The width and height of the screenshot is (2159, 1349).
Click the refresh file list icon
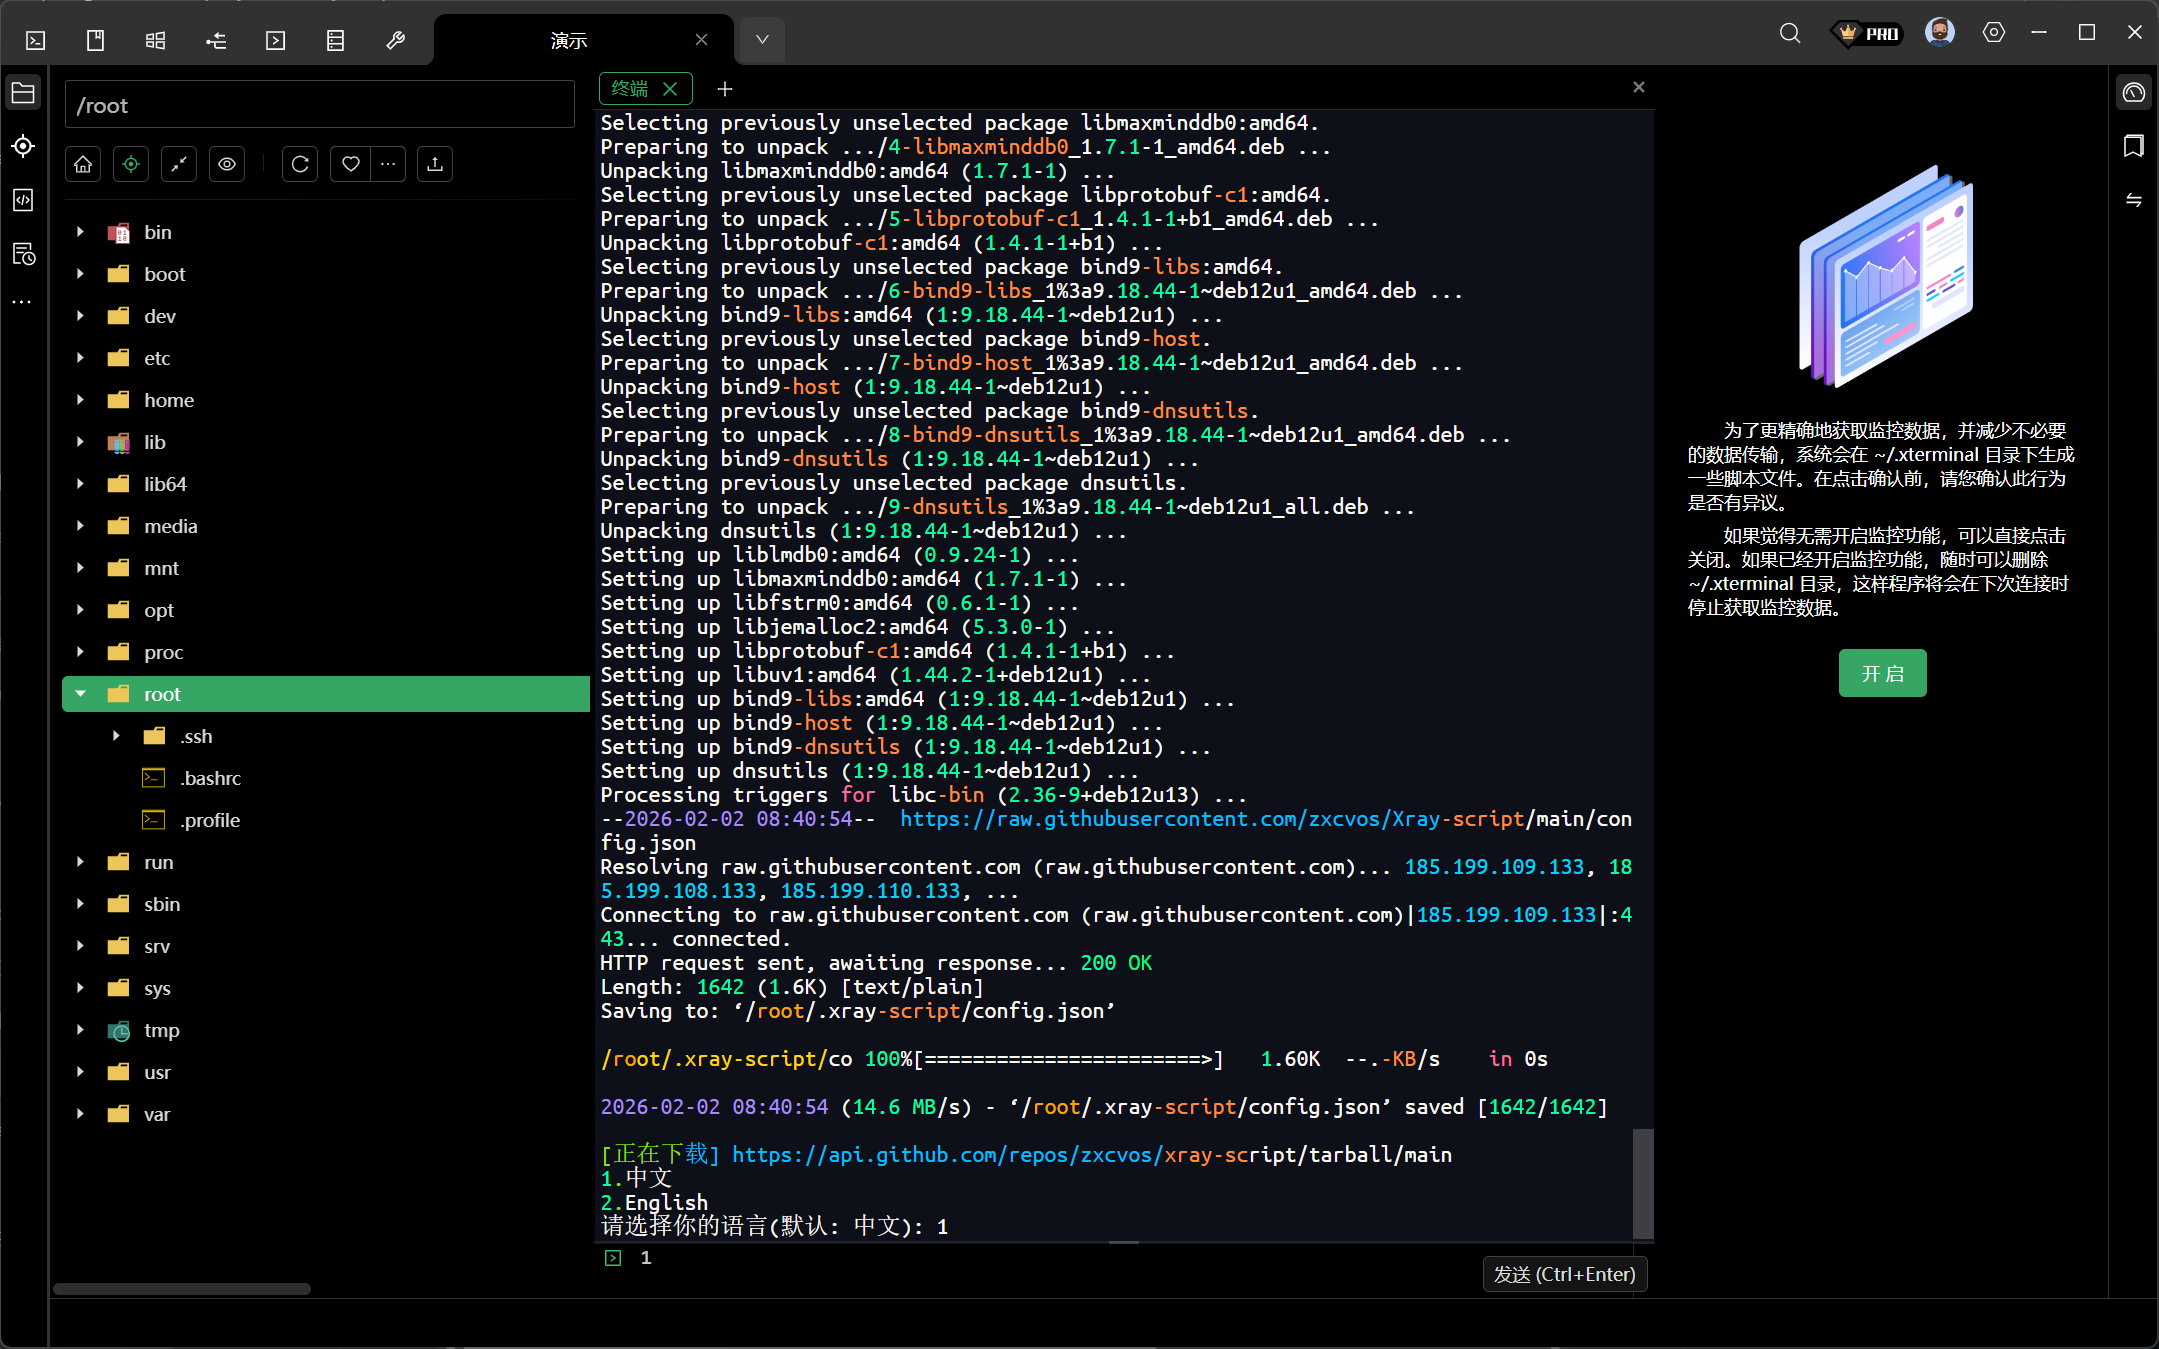point(300,164)
